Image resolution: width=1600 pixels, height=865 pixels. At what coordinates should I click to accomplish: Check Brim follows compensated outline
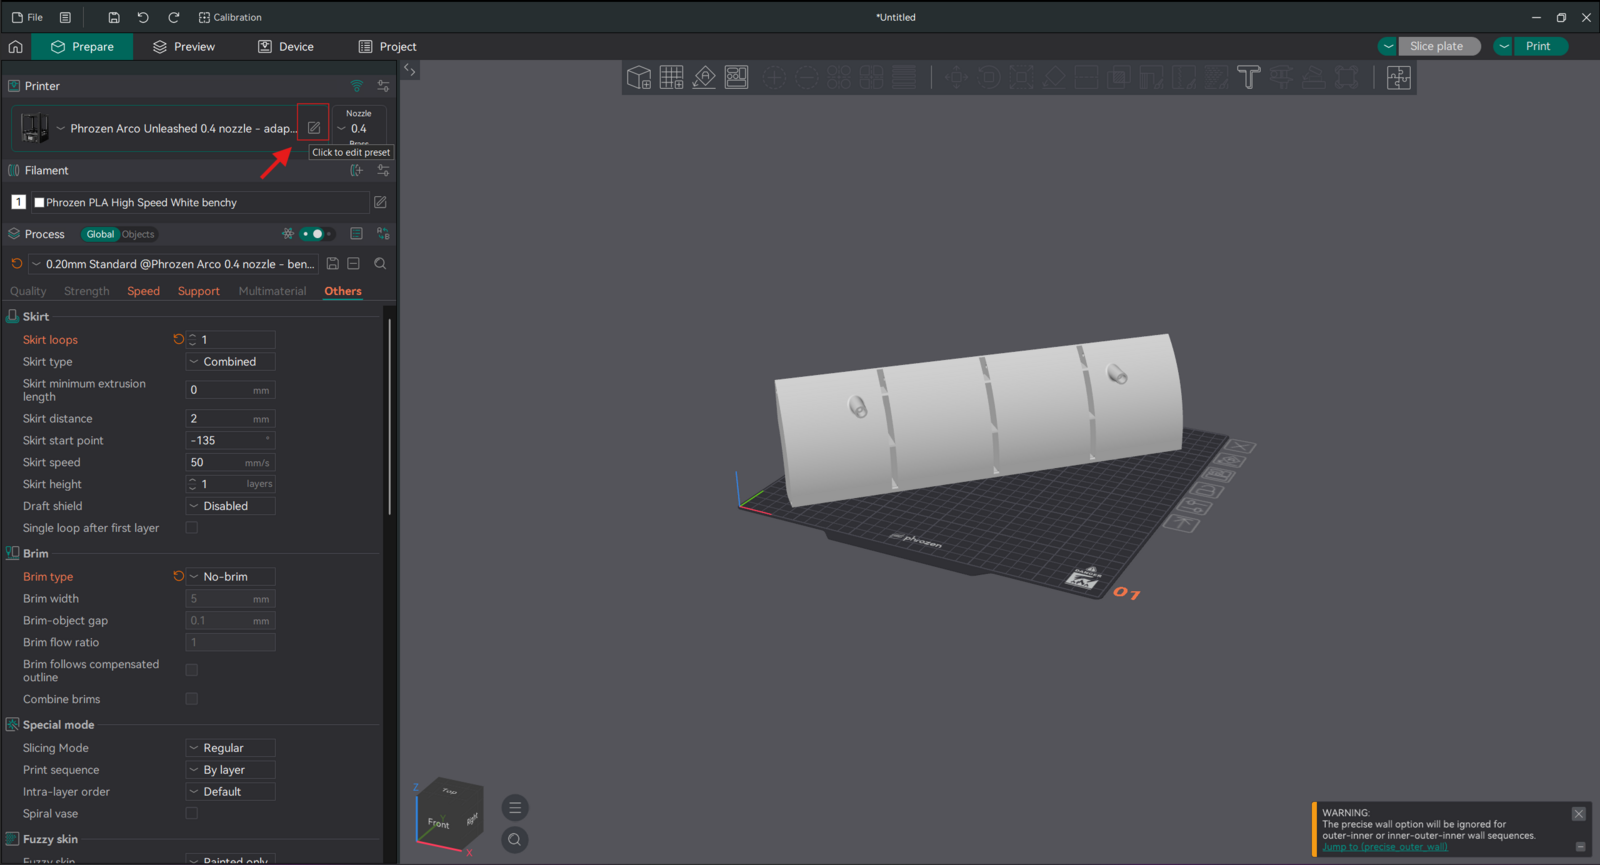(192, 670)
